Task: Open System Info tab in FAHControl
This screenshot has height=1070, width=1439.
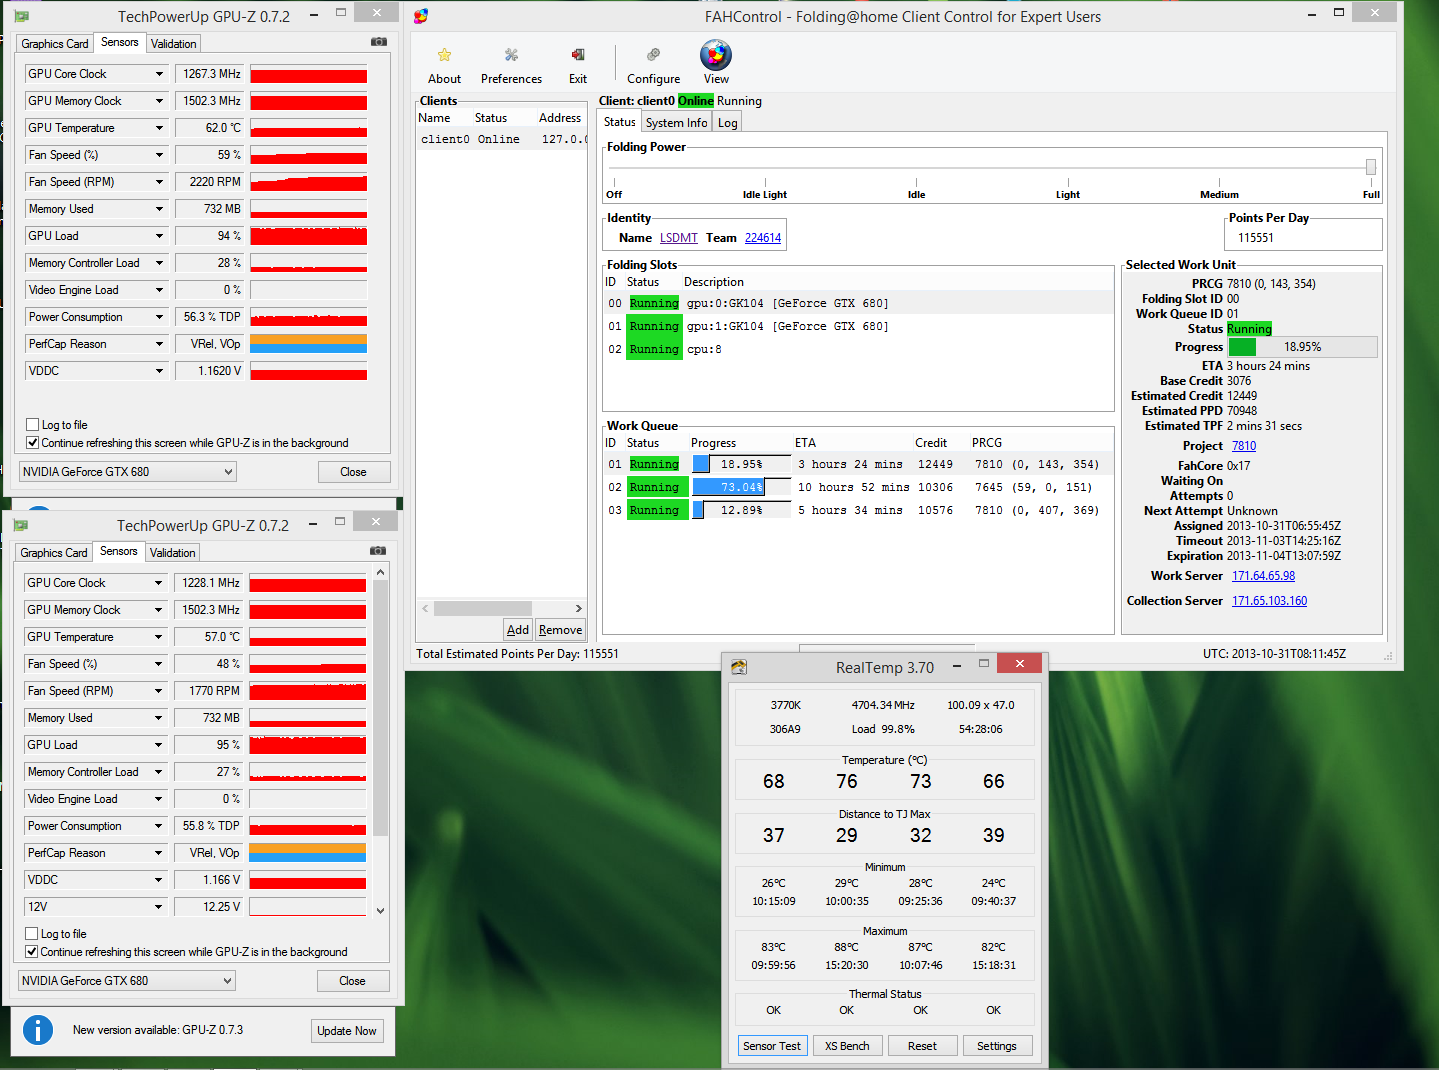Action: [x=676, y=123]
